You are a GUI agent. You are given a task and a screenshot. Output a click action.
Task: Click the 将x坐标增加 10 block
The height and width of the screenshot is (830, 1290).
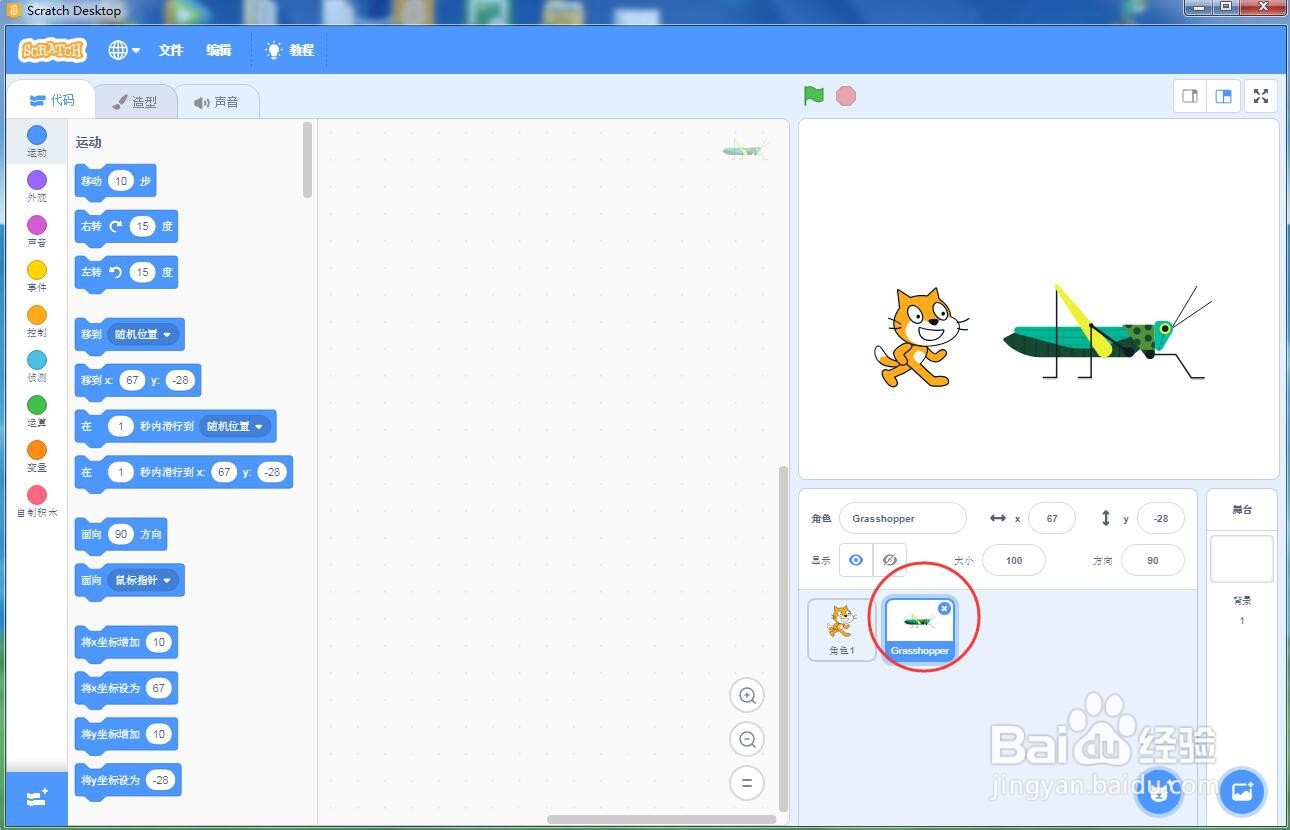click(x=126, y=642)
